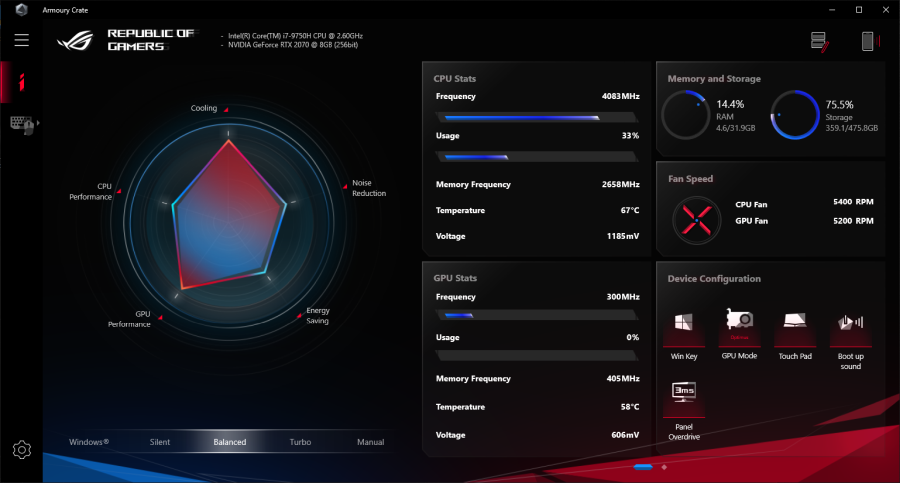Click the RAM usage circular gauge
The image size is (900, 483).
pyautogui.click(x=685, y=115)
